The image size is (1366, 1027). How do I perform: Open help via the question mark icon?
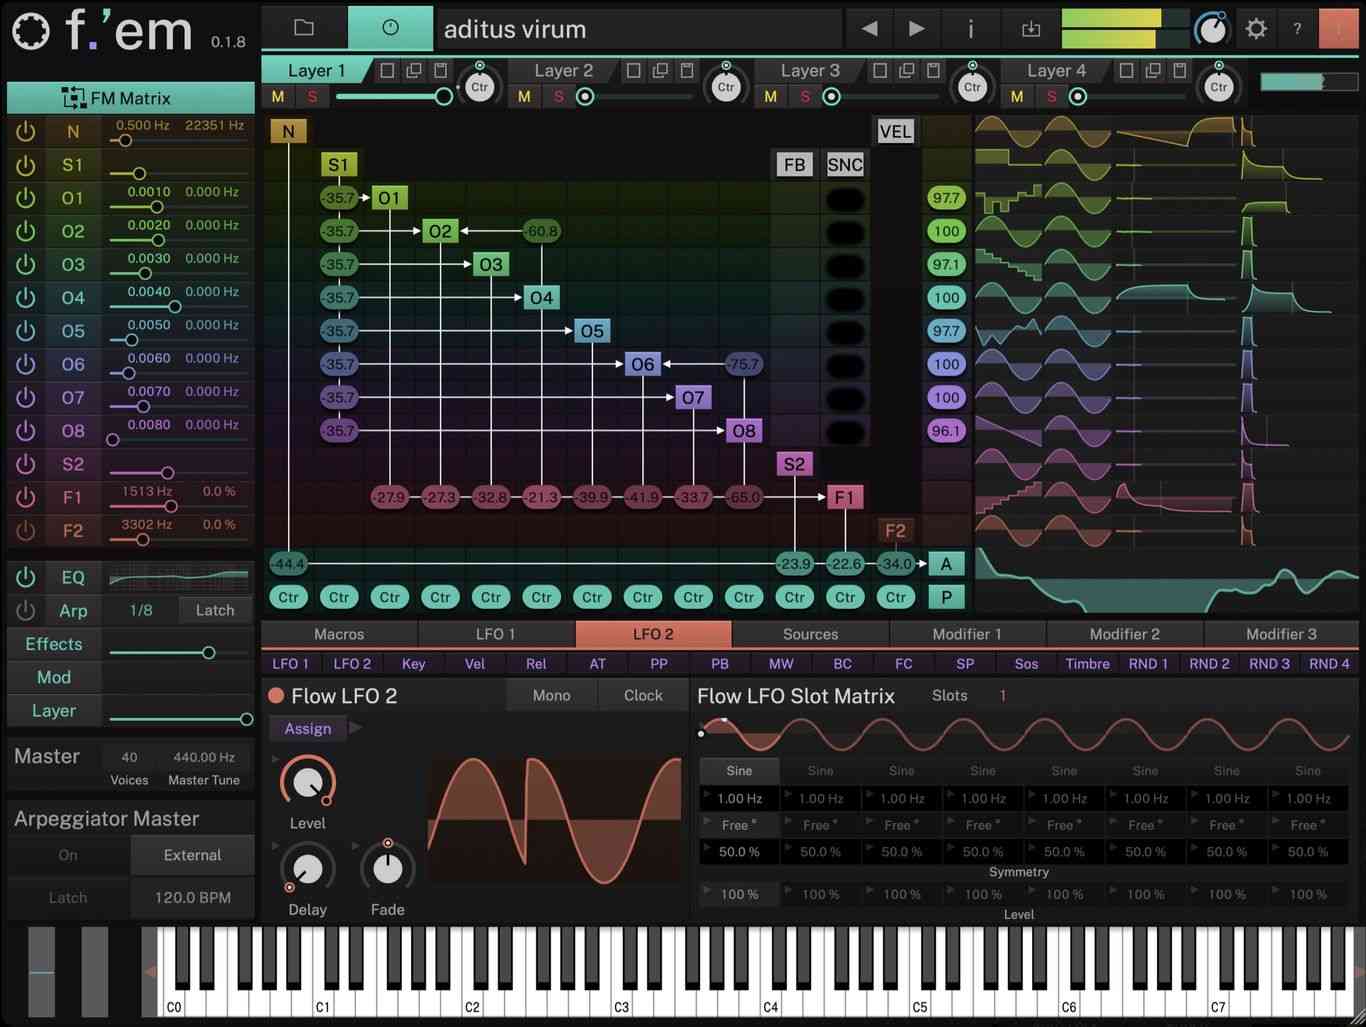tap(1297, 29)
